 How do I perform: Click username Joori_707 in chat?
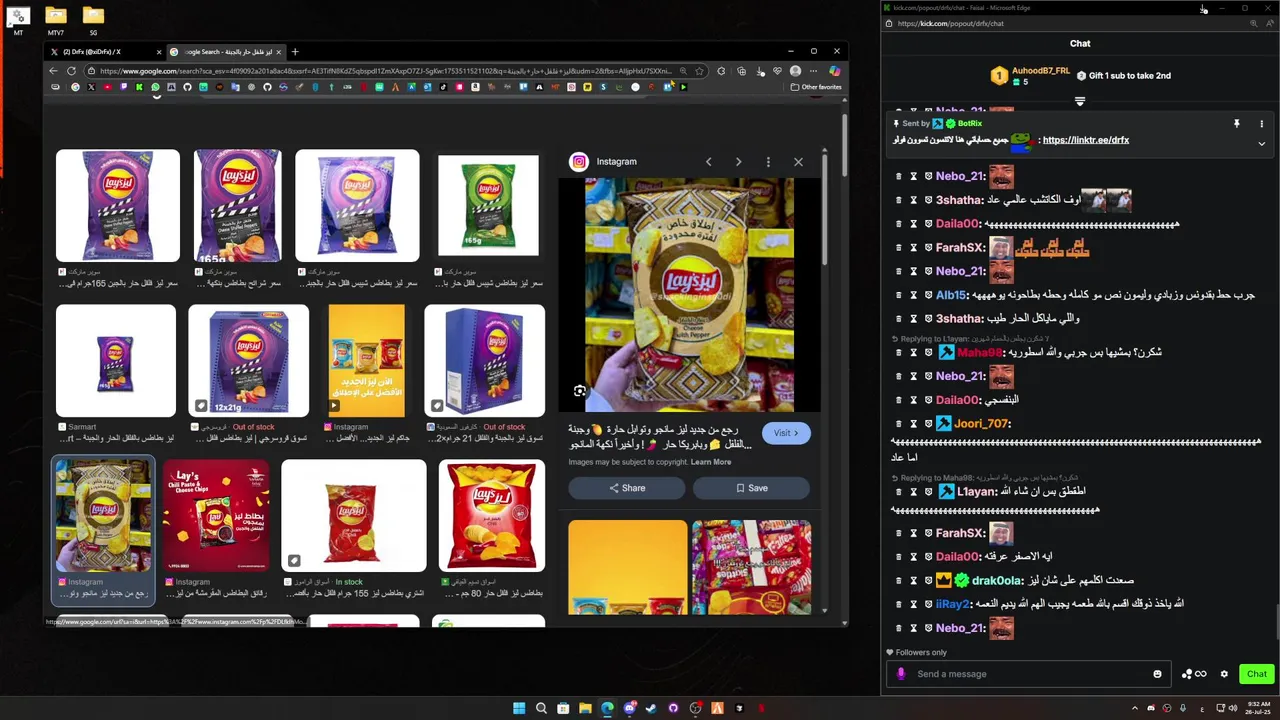pos(982,424)
